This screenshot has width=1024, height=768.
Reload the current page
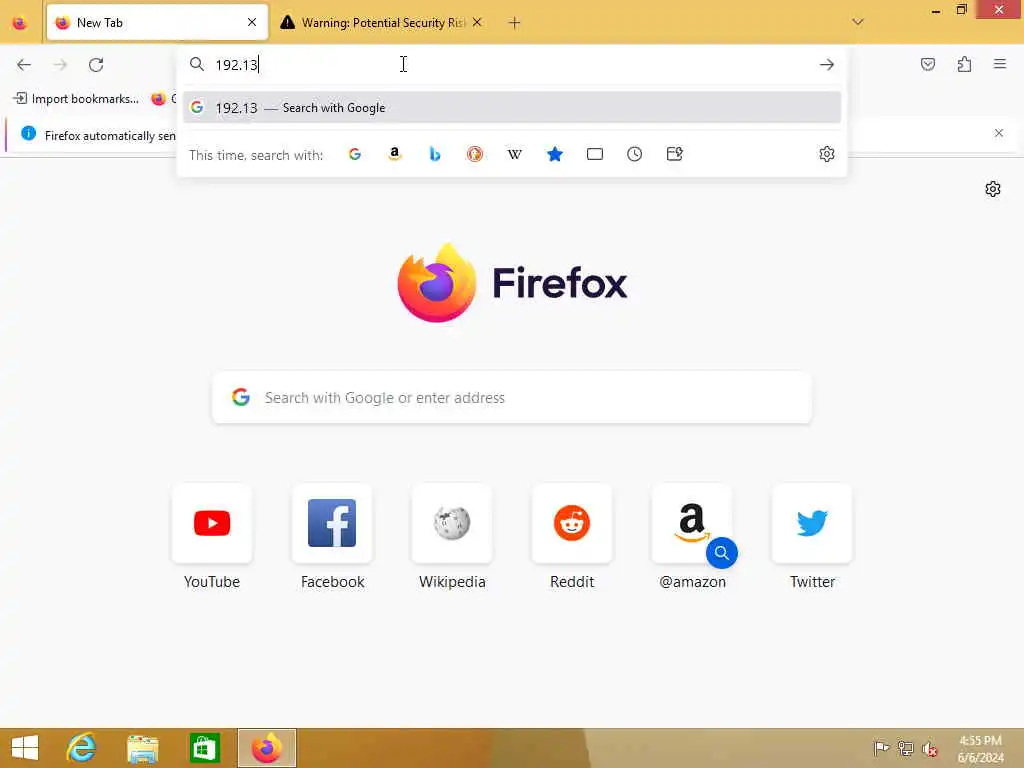click(x=96, y=65)
